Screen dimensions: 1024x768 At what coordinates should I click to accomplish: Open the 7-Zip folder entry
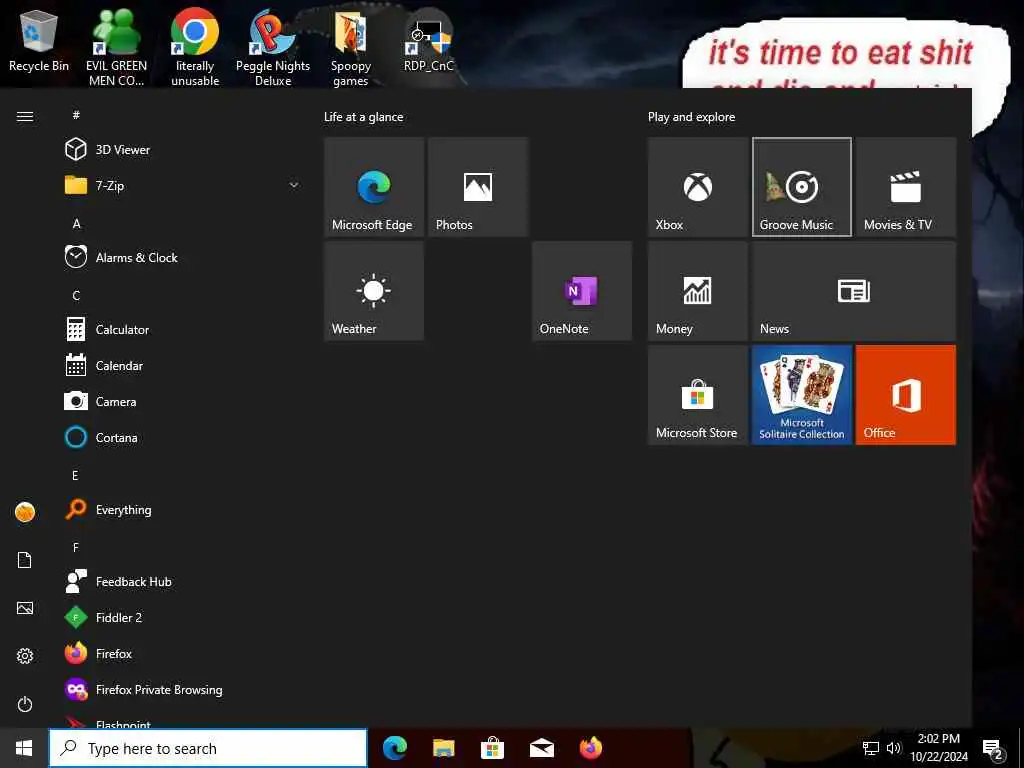pyautogui.click(x=183, y=185)
